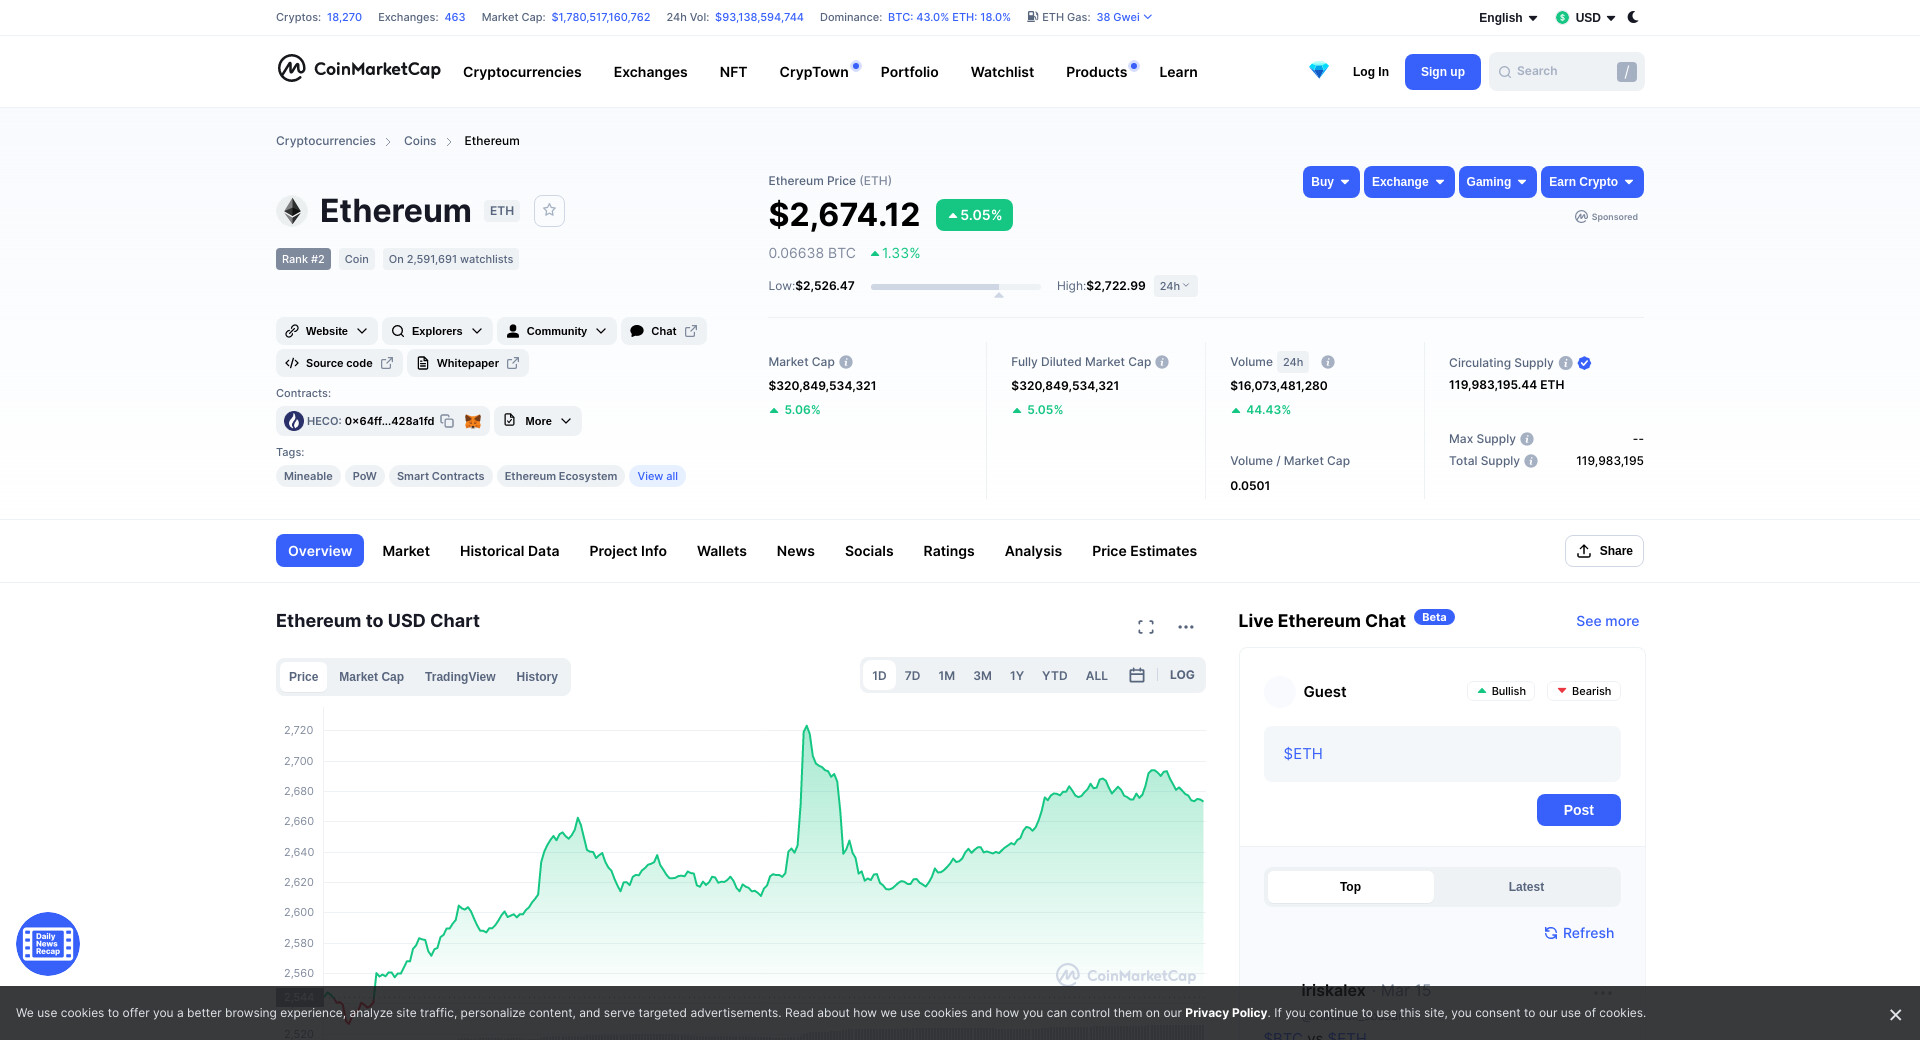The image size is (1920, 1040).
Task: Select Bearish sentiment in chat
Action: (1583, 691)
